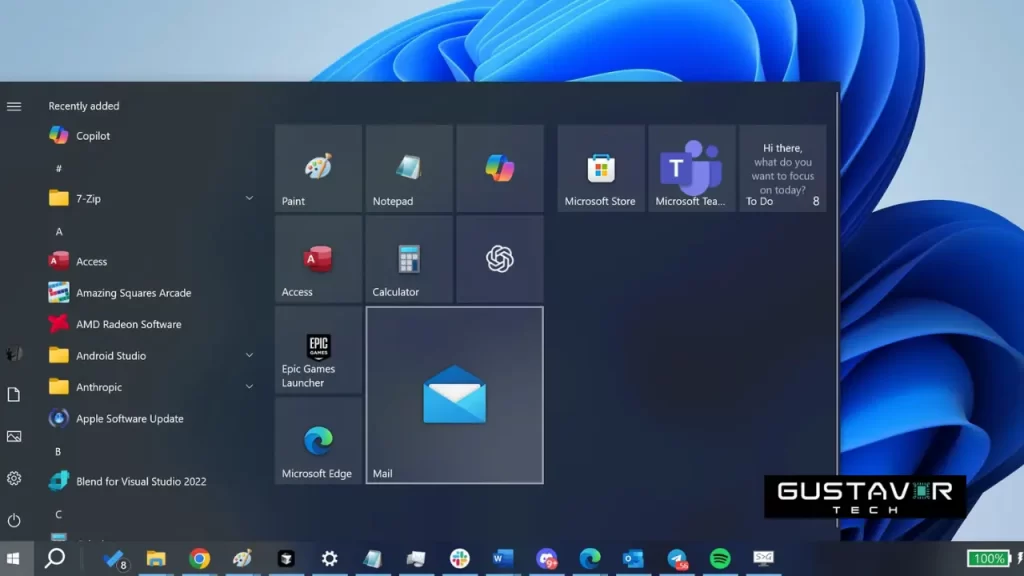Open Documents icon in Start sidebar
Viewport: 1024px width, 576px height.
tap(14, 394)
